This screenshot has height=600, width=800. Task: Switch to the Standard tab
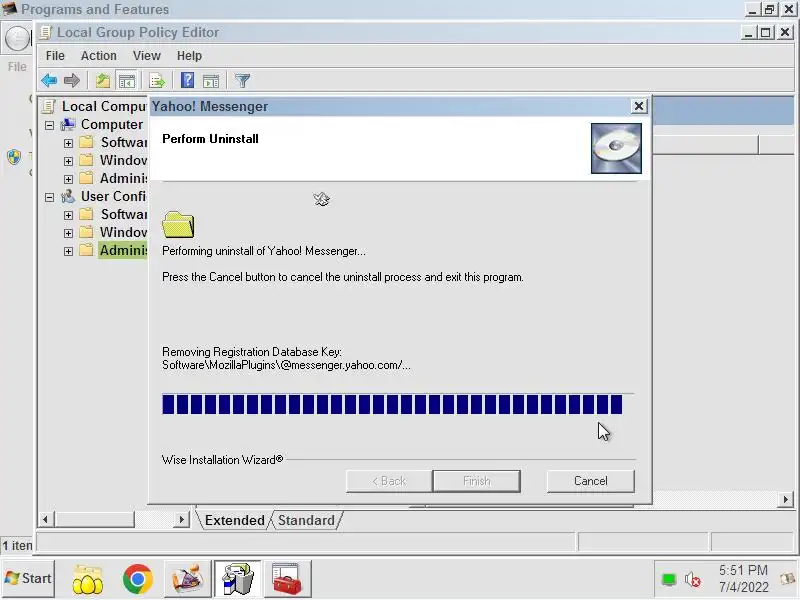306,520
